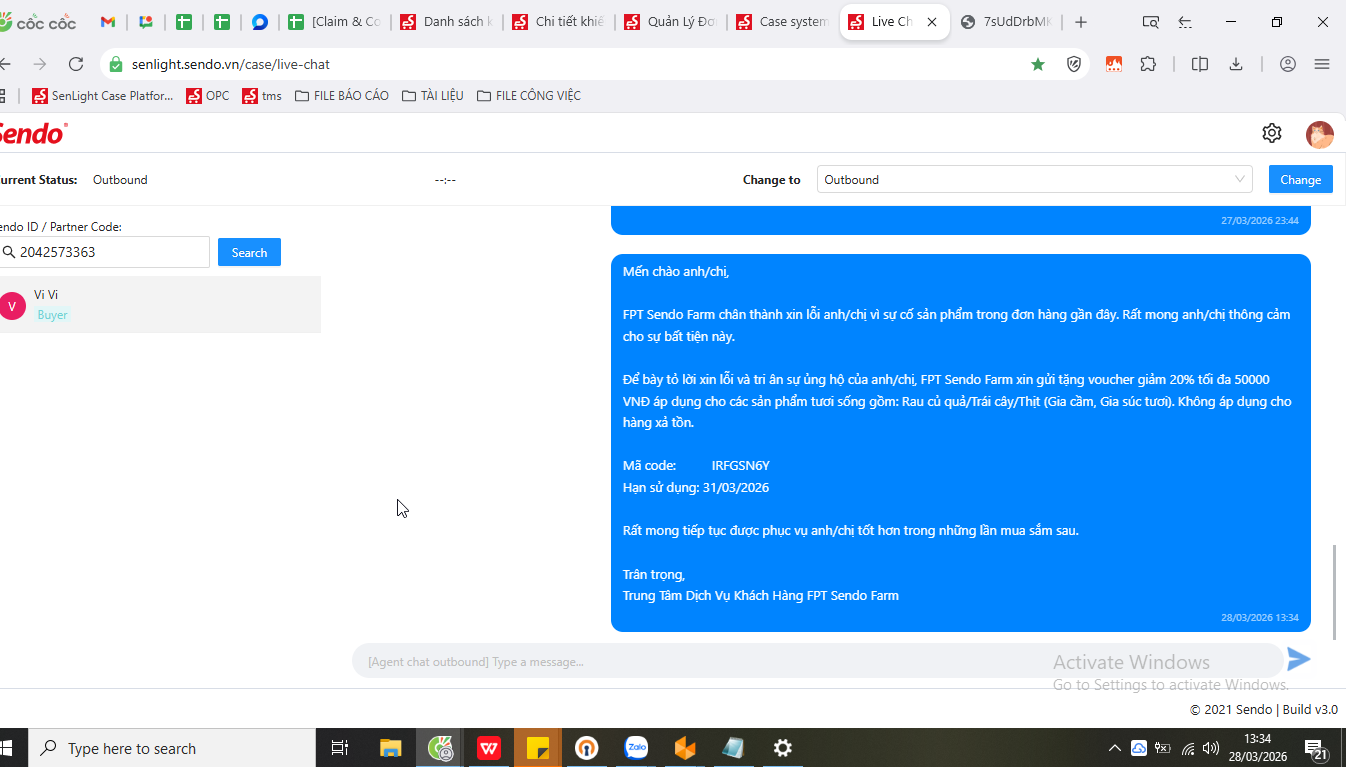The height and width of the screenshot is (767, 1346).
Task: Open the SenLight Case Platform bookmark
Action: click(103, 96)
